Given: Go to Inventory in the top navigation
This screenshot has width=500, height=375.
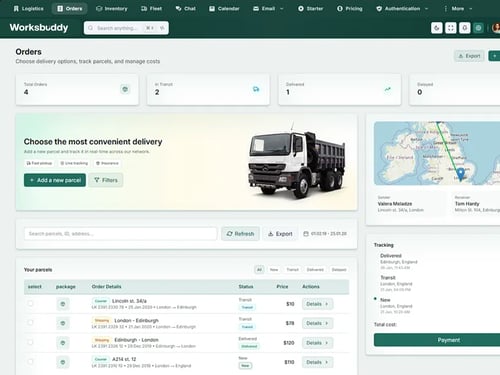Looking at the screenshot, I should click(112, 9).
